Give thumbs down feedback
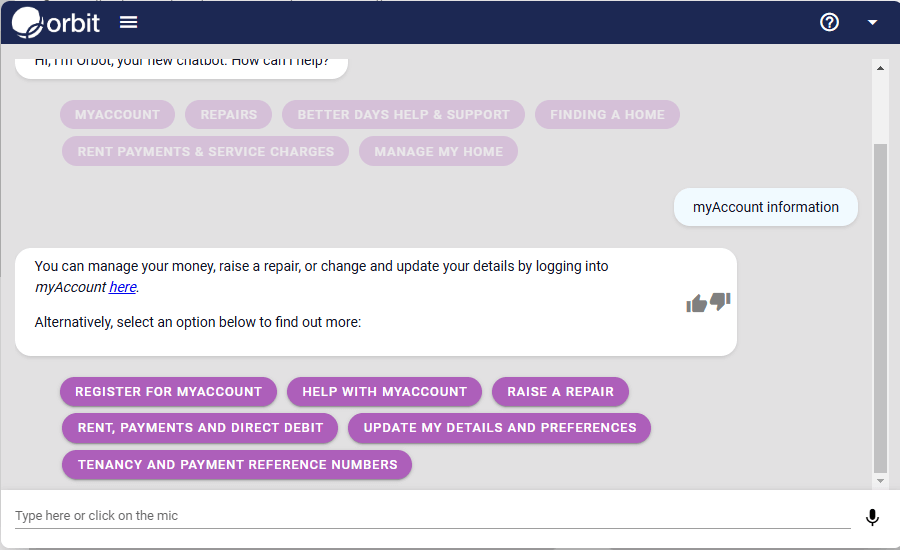This screenshot has width=900, height=550. pos(720,301)
